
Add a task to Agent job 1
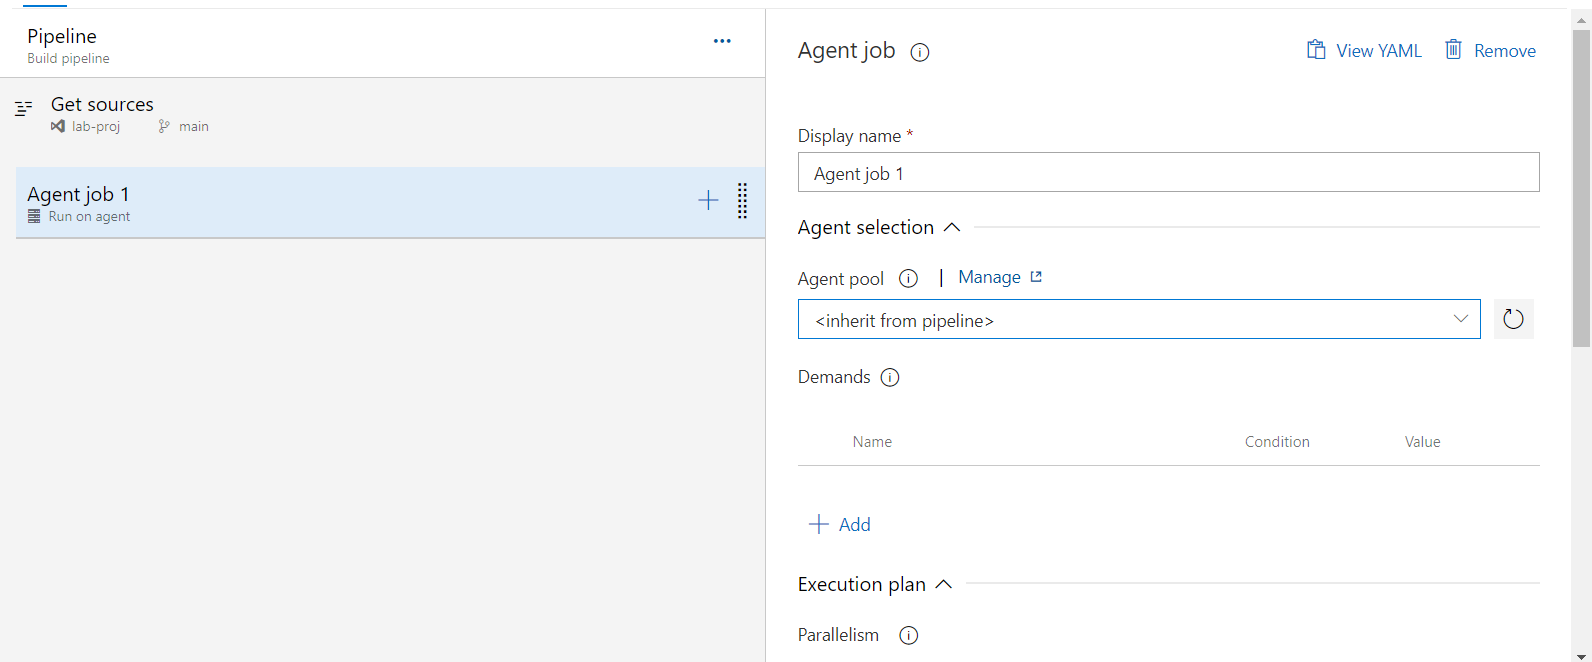(x=708, y=200)
